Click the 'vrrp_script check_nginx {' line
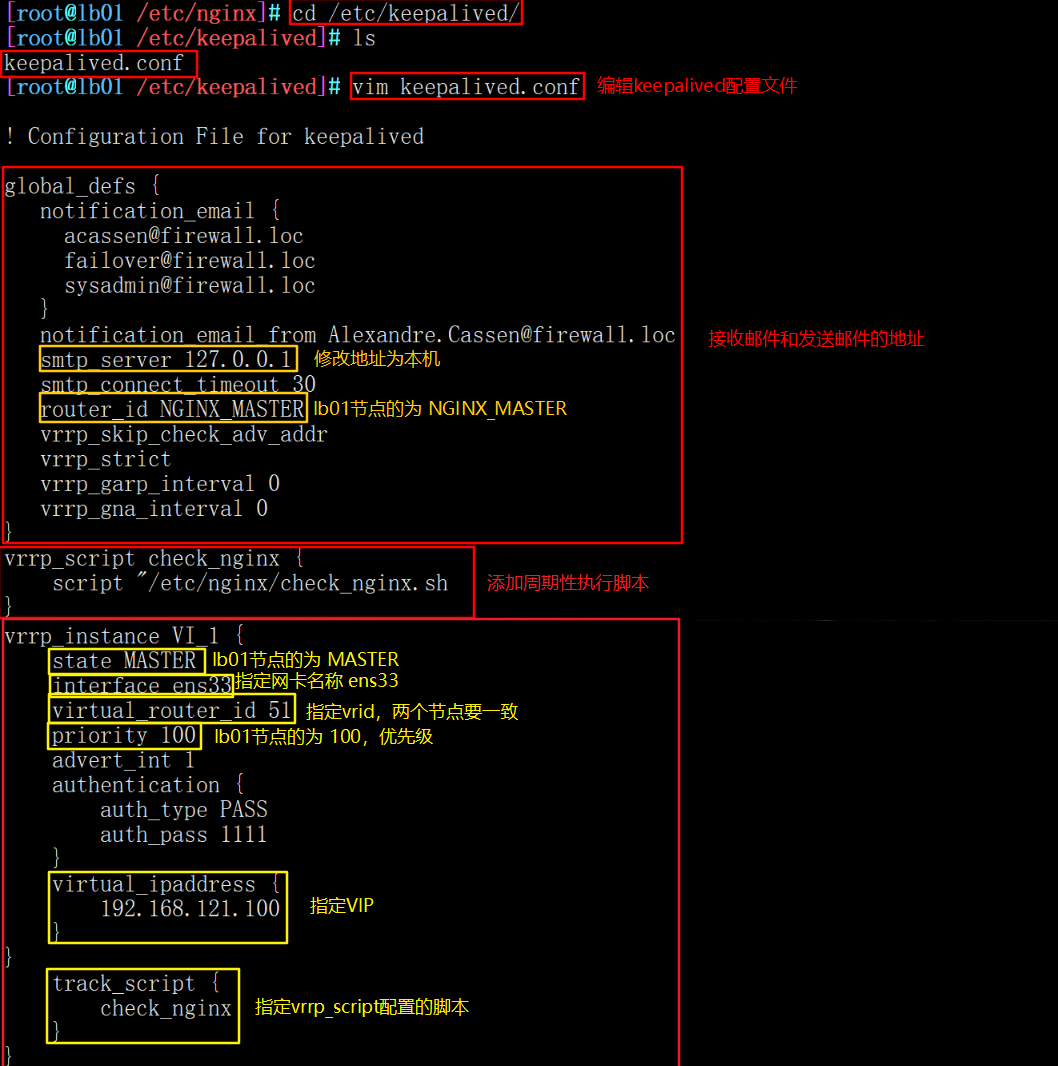This screenshot has height=1066, width=1058. 154,559
